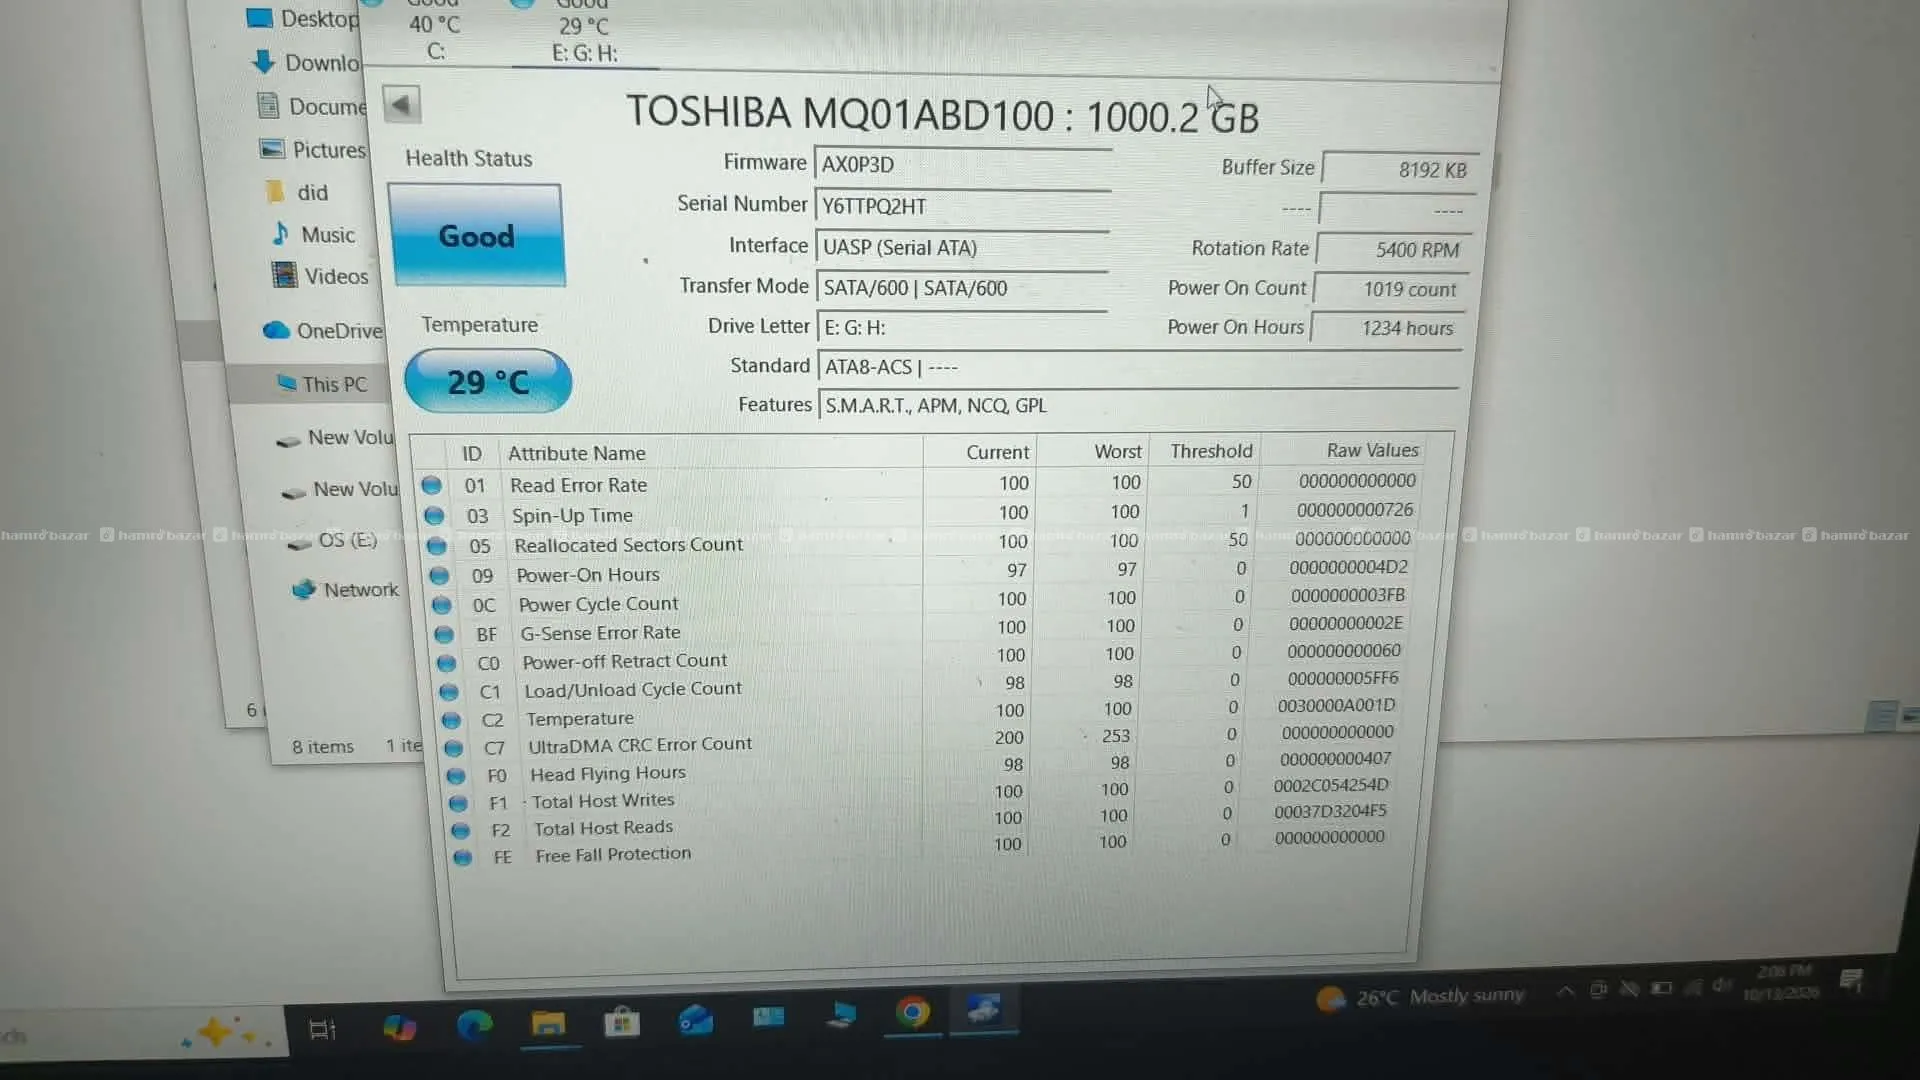Viewport: 1920px width, 1080px height.
Task: Open Microsoft Store from the taskbar
Action: click(x=621, y=1022)
